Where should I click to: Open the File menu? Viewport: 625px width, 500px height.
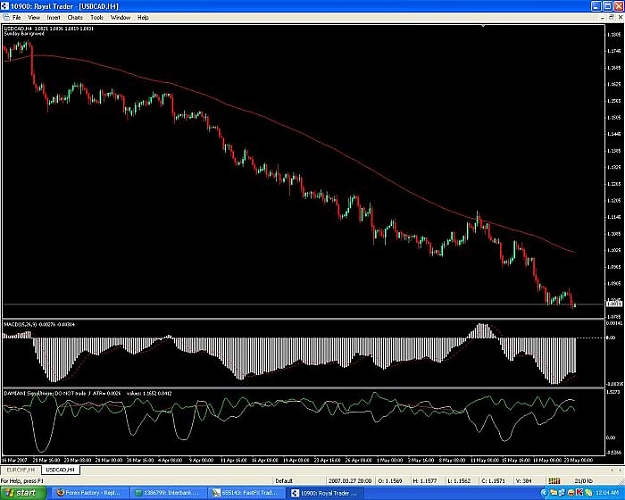point(16,18)
